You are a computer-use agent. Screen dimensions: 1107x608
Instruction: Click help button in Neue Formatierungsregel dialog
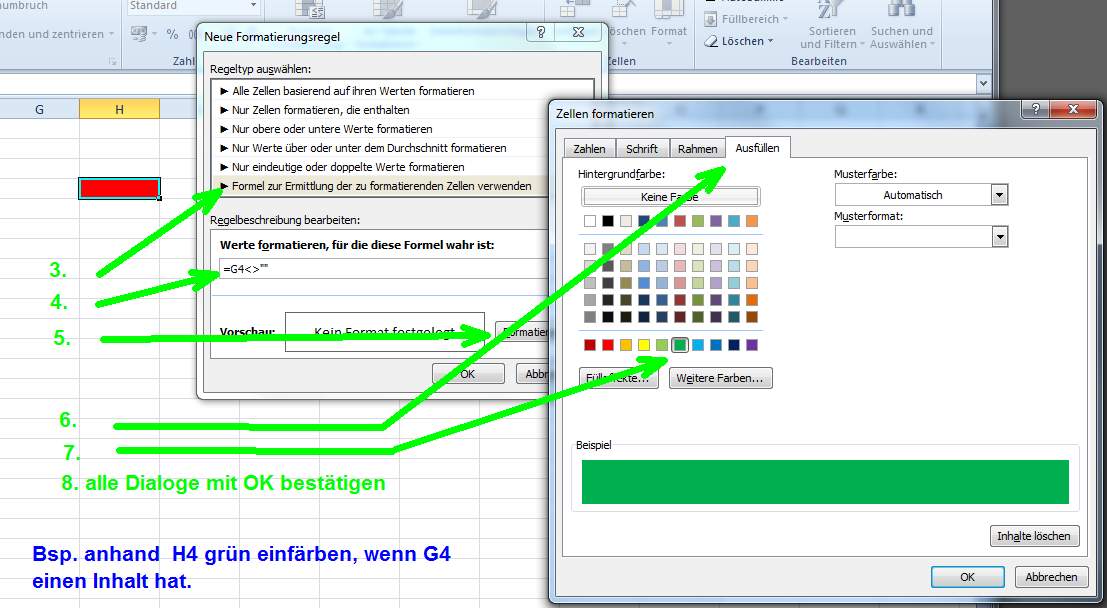coord(541,34)
